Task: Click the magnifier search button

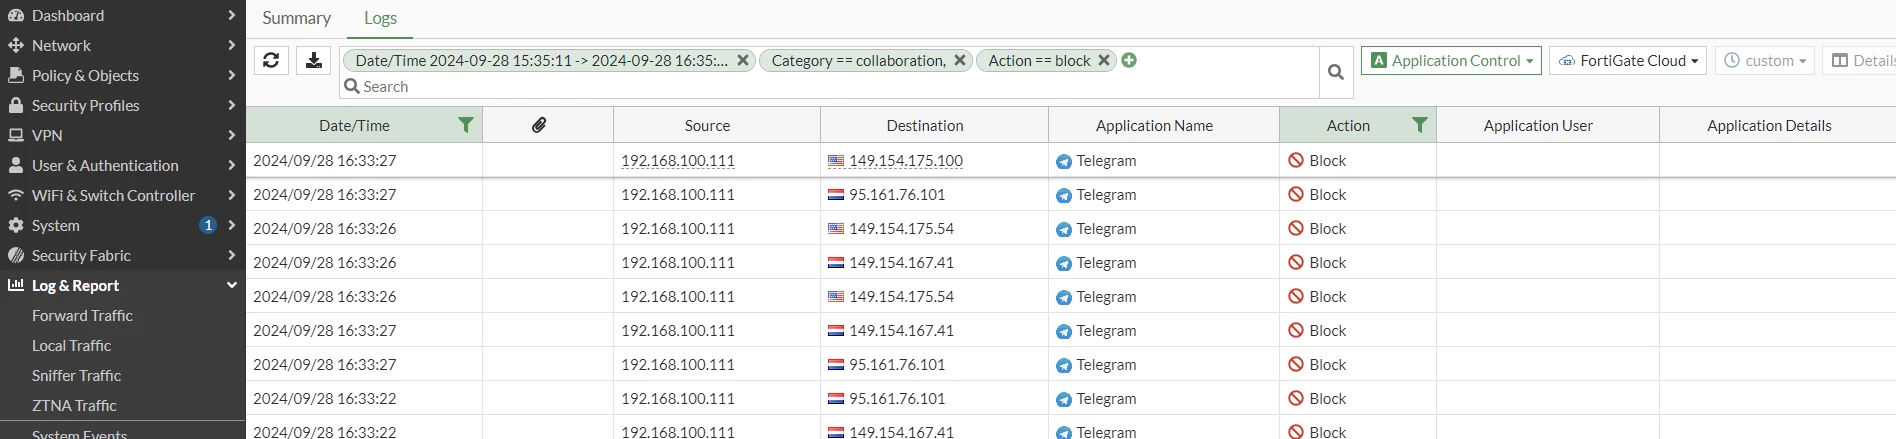Action: [1336, 72]
